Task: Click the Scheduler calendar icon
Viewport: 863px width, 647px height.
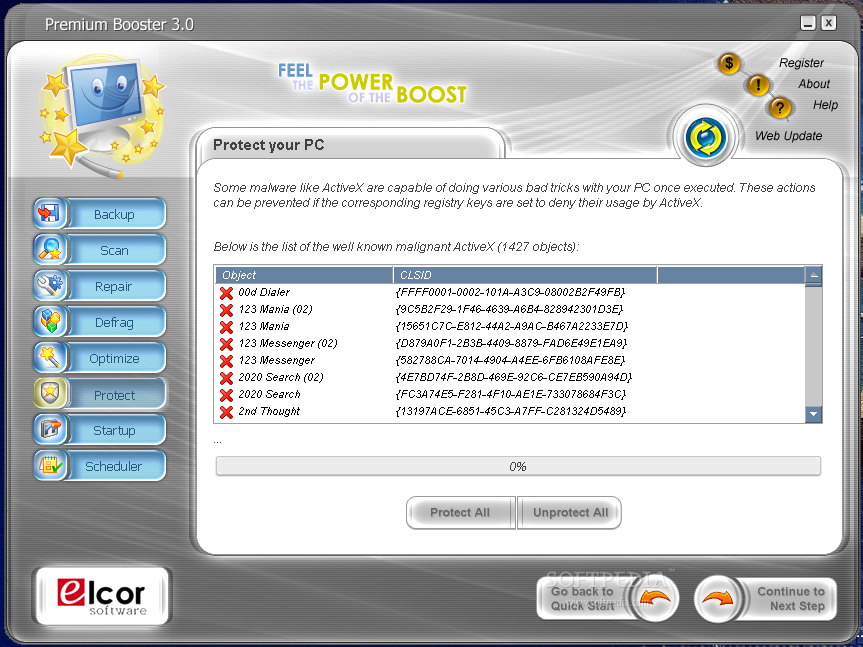Action: 50,465
